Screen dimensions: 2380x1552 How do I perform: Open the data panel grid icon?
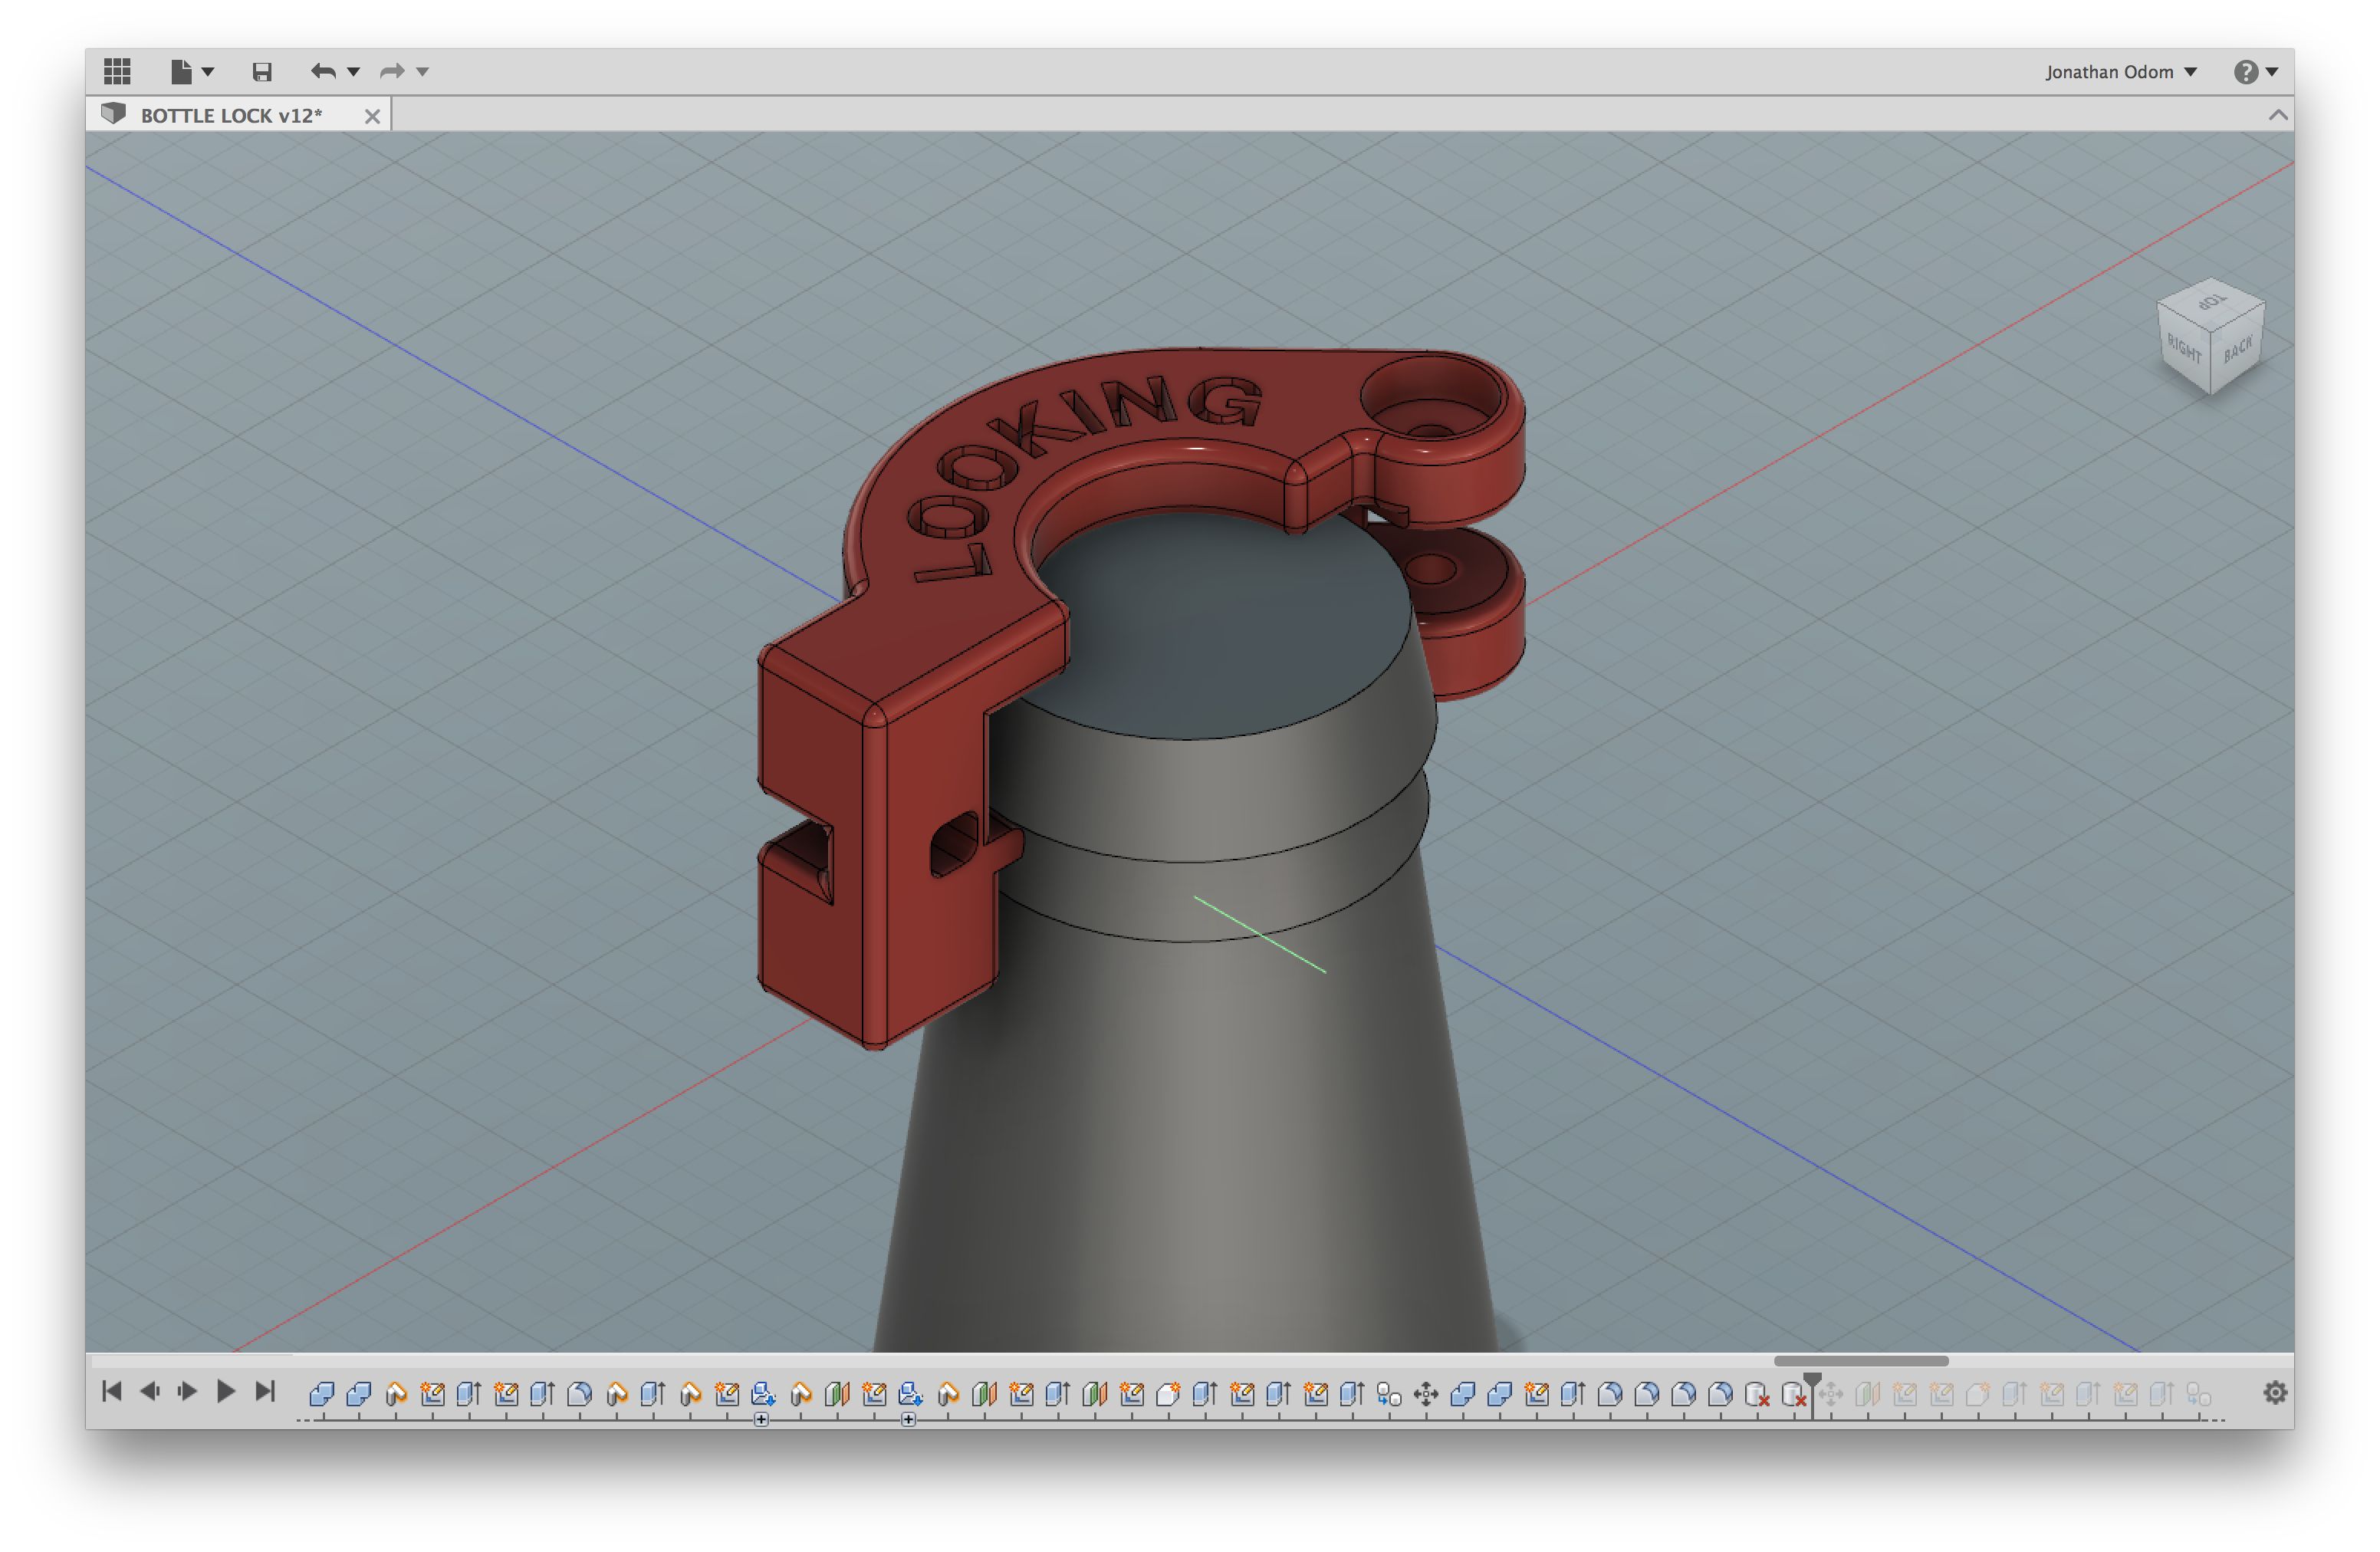tap(117, 71)
